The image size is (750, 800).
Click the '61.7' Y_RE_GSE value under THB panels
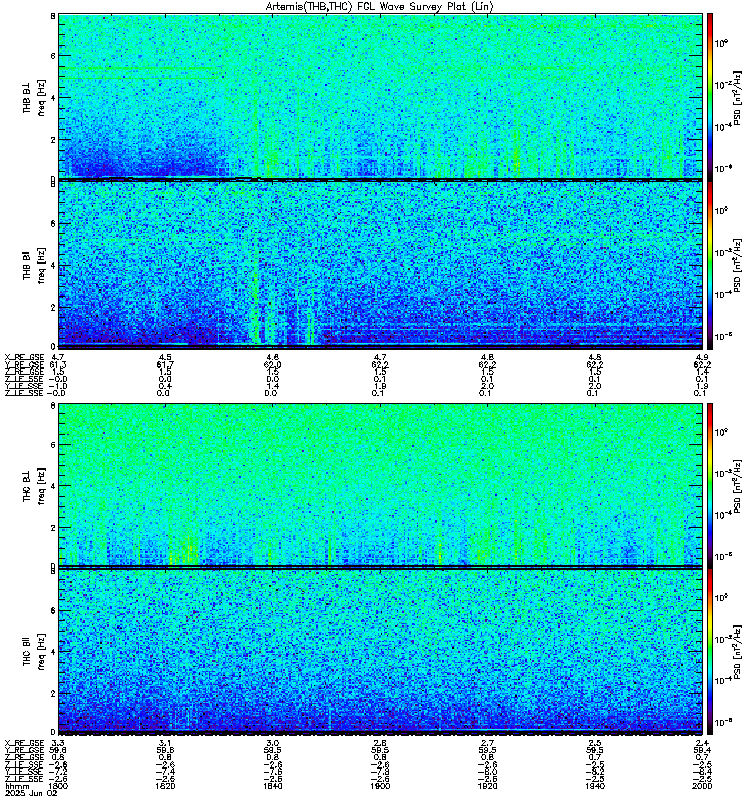coord(165,364)
